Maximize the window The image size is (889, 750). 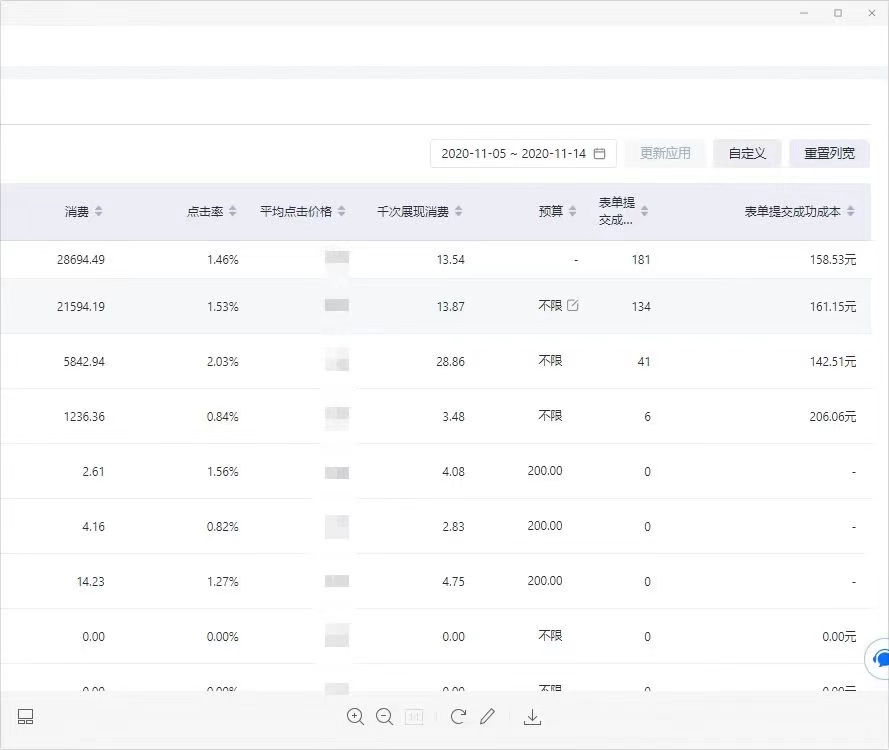(x=838, y=13)
